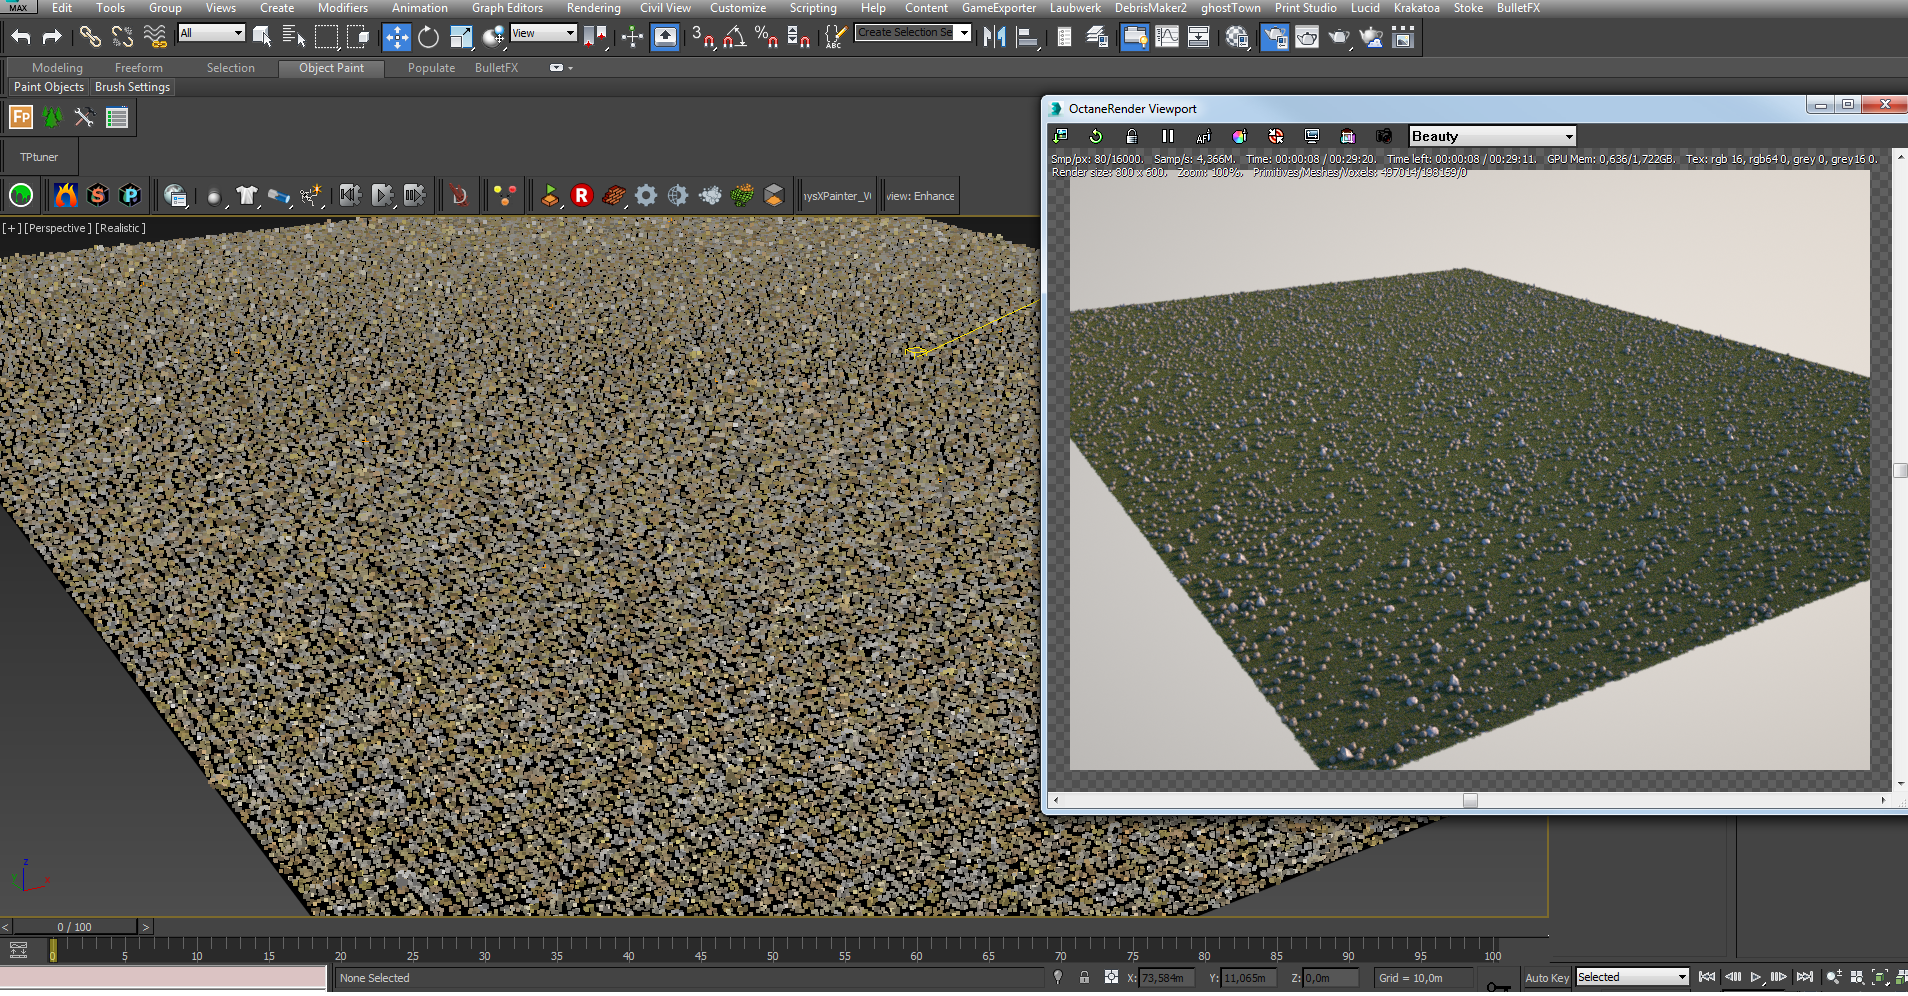
Task: Activate the Select Object tool
Action: (x=262, y=38)
